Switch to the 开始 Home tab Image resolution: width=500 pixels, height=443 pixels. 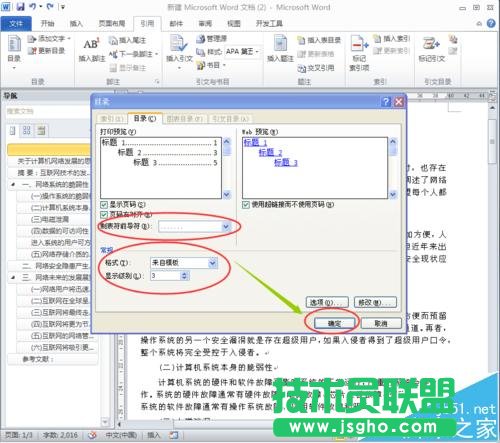(47, 23)
